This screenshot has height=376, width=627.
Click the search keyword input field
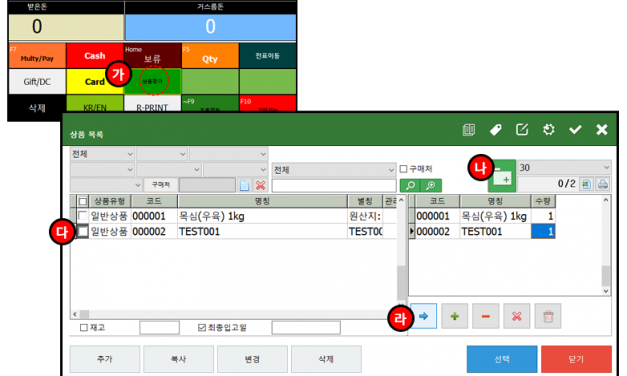[334, 186]
